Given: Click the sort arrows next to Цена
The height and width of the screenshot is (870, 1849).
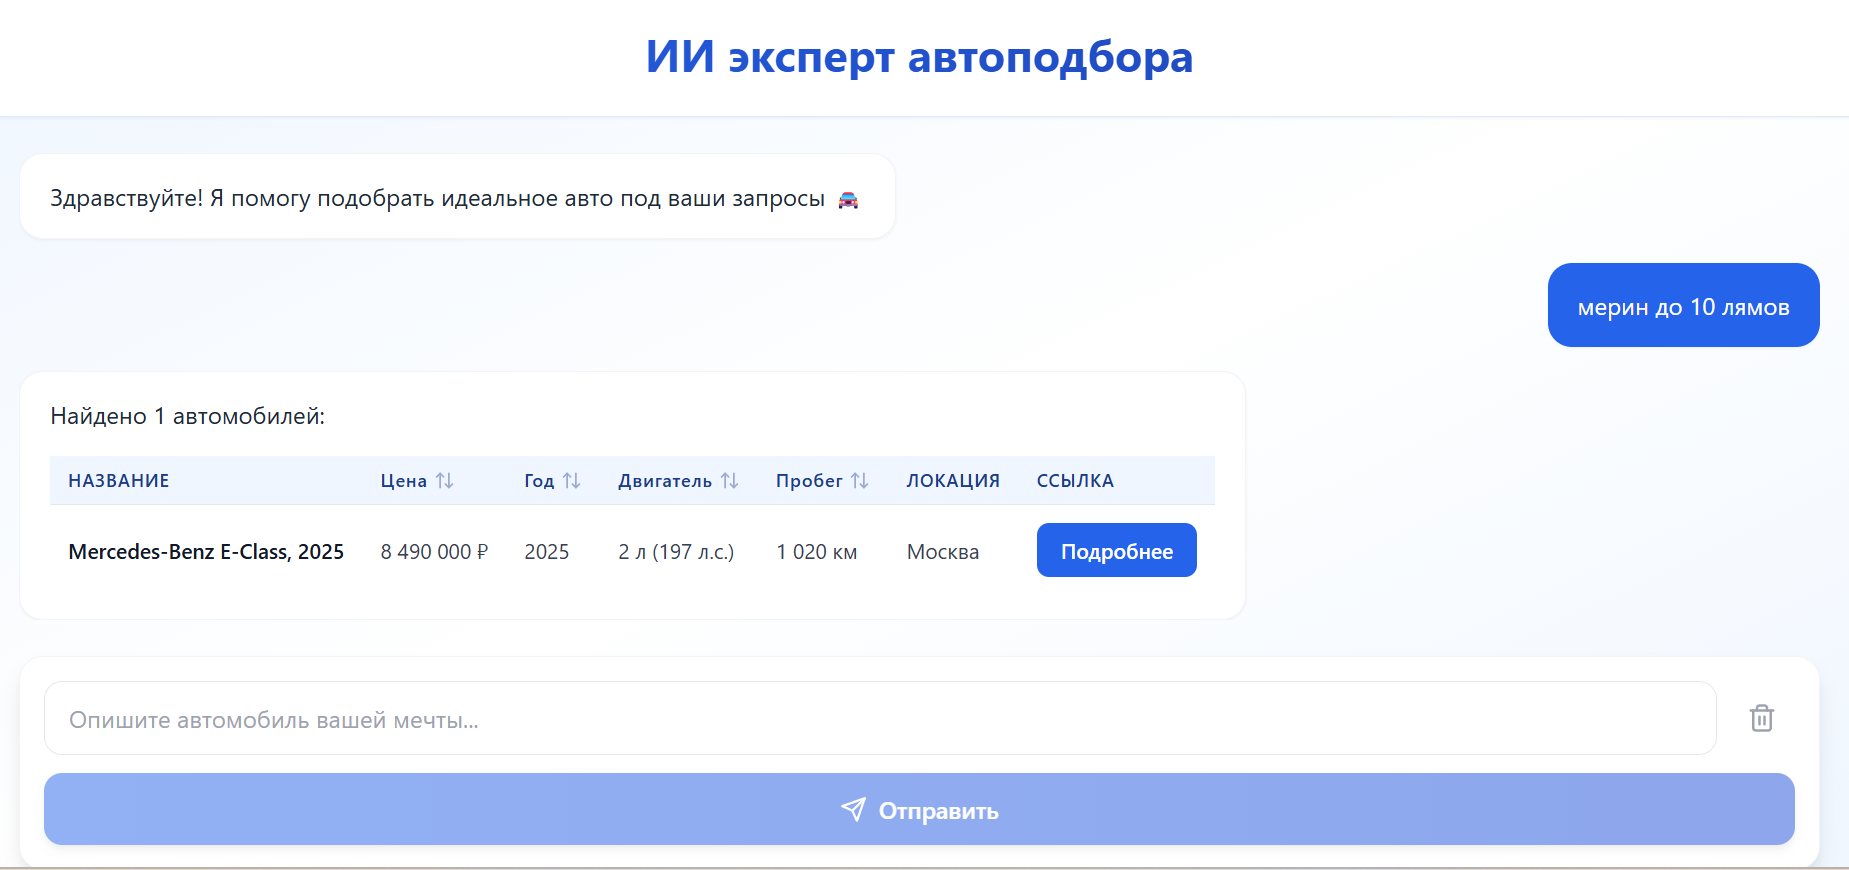Looking at the screenshot, I should click(445, 481).
